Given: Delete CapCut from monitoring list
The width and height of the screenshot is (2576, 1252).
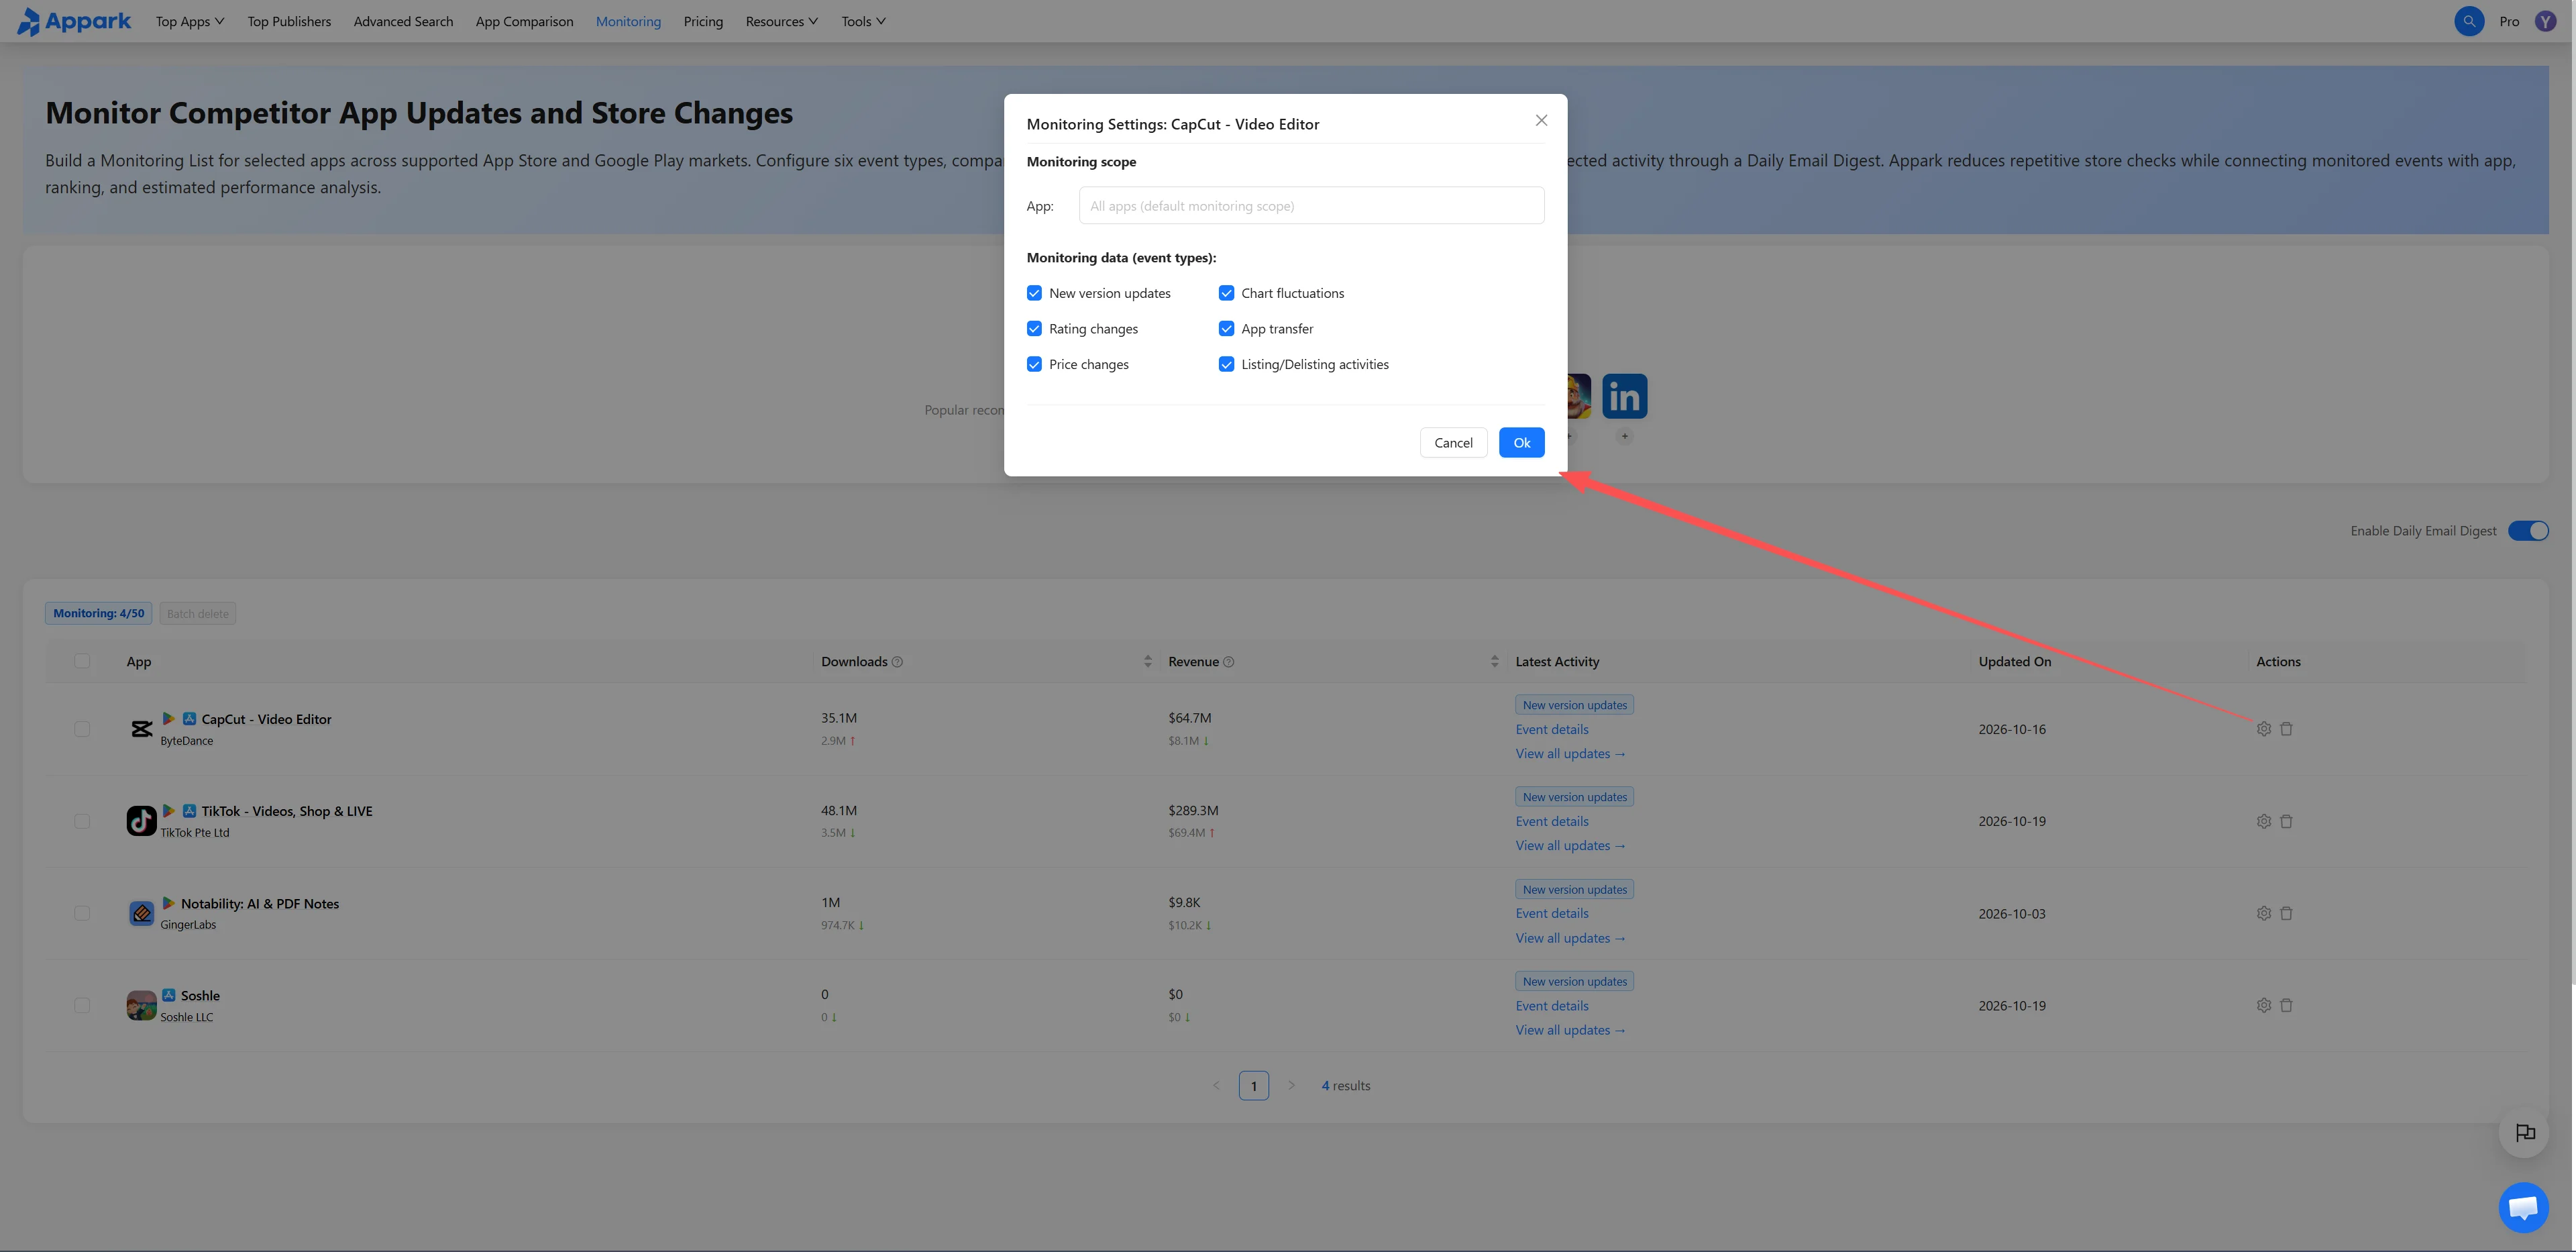Looking at the screenshot, I should (2286, 729).
